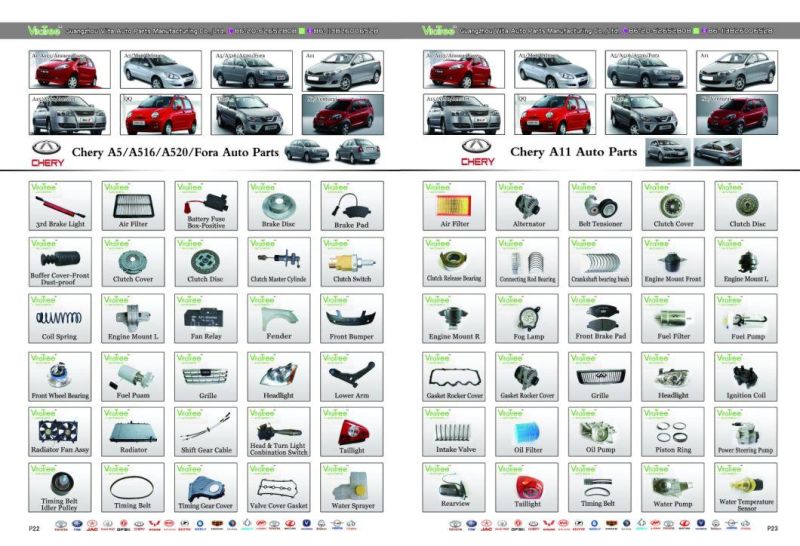The image size is (800, 546).
Task: Click the 'Chery A5/A516/A520/Fora Auto Parts' heading
Action: click(176, 152)
